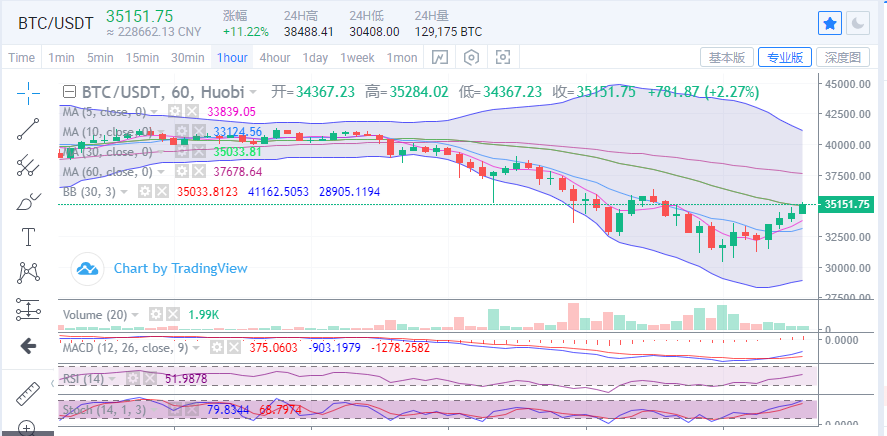Open settings for MA (30, close, 0)
This screenshot has height=436, width=887.
click(x=182, y=152)
